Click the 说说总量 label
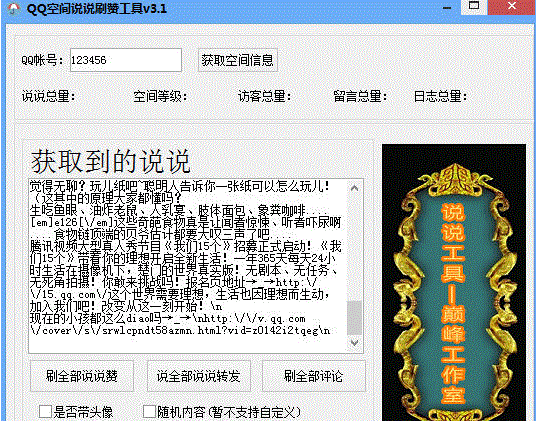The height and width of the screenshot is (421, 536). [49, 96]
